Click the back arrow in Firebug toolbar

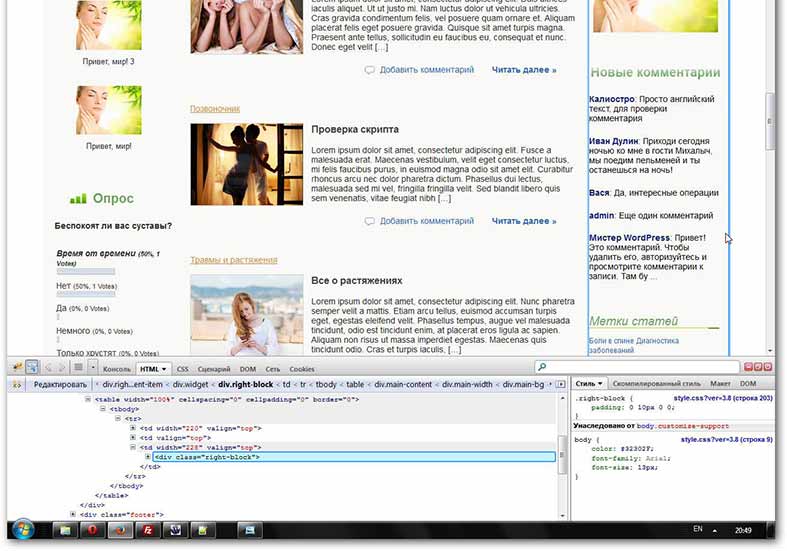(x=47, y=367)
